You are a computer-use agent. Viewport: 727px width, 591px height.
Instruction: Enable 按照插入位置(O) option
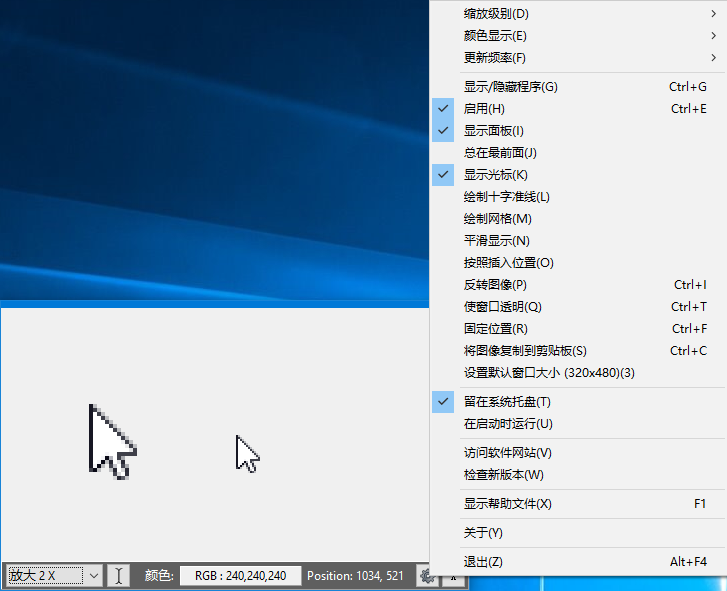pos(578,263)
